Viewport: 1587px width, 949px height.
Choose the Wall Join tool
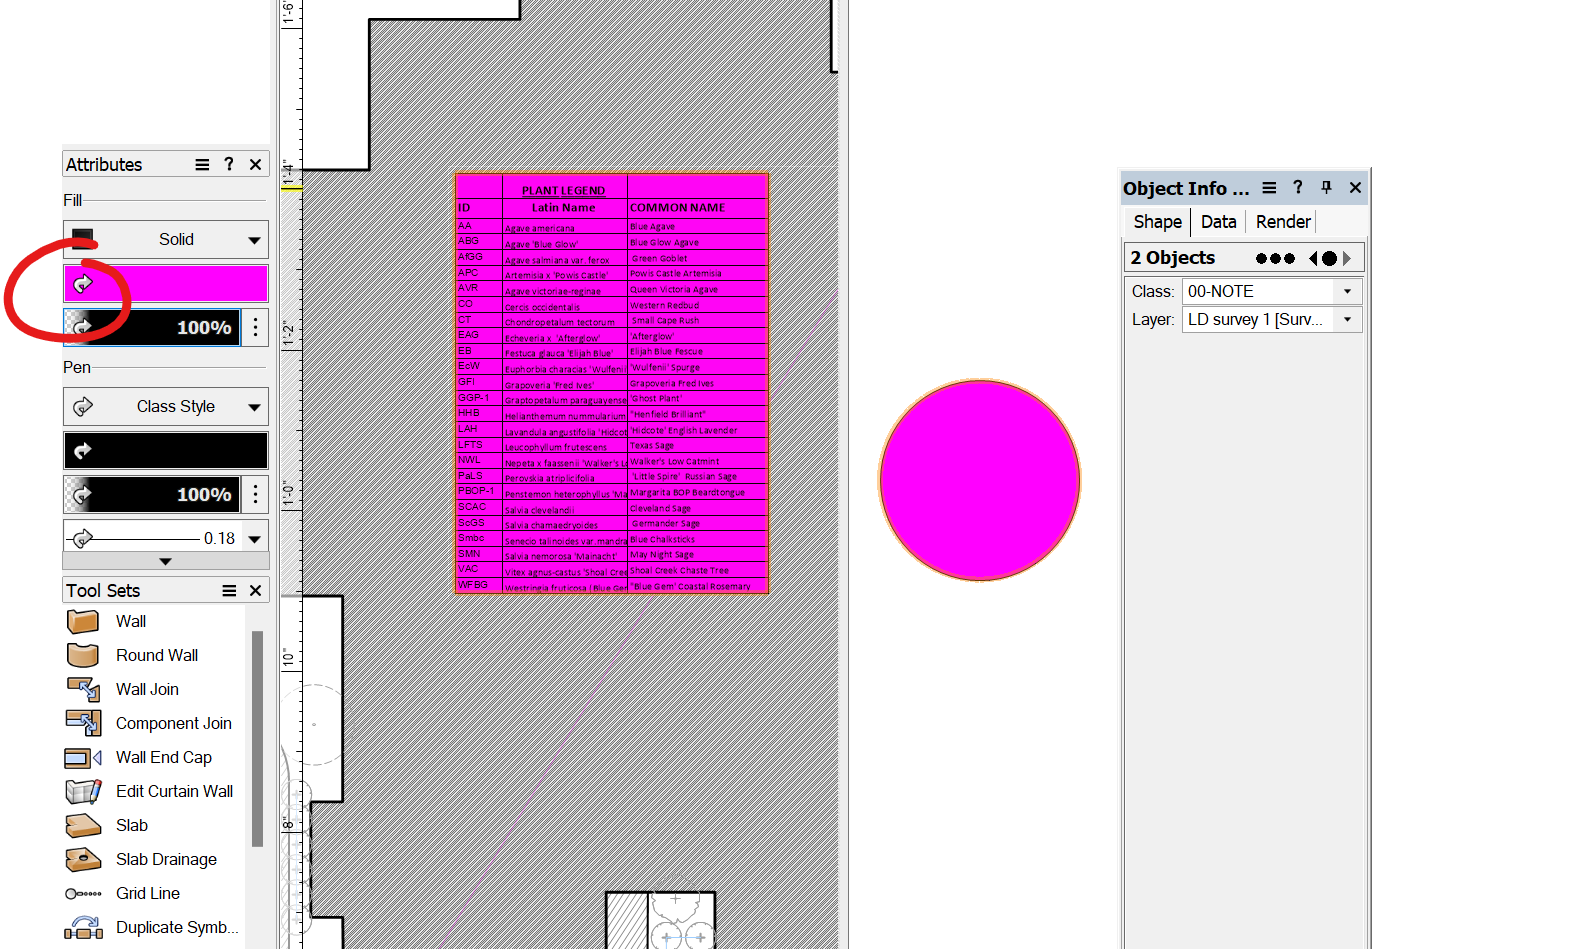point(147,689)
